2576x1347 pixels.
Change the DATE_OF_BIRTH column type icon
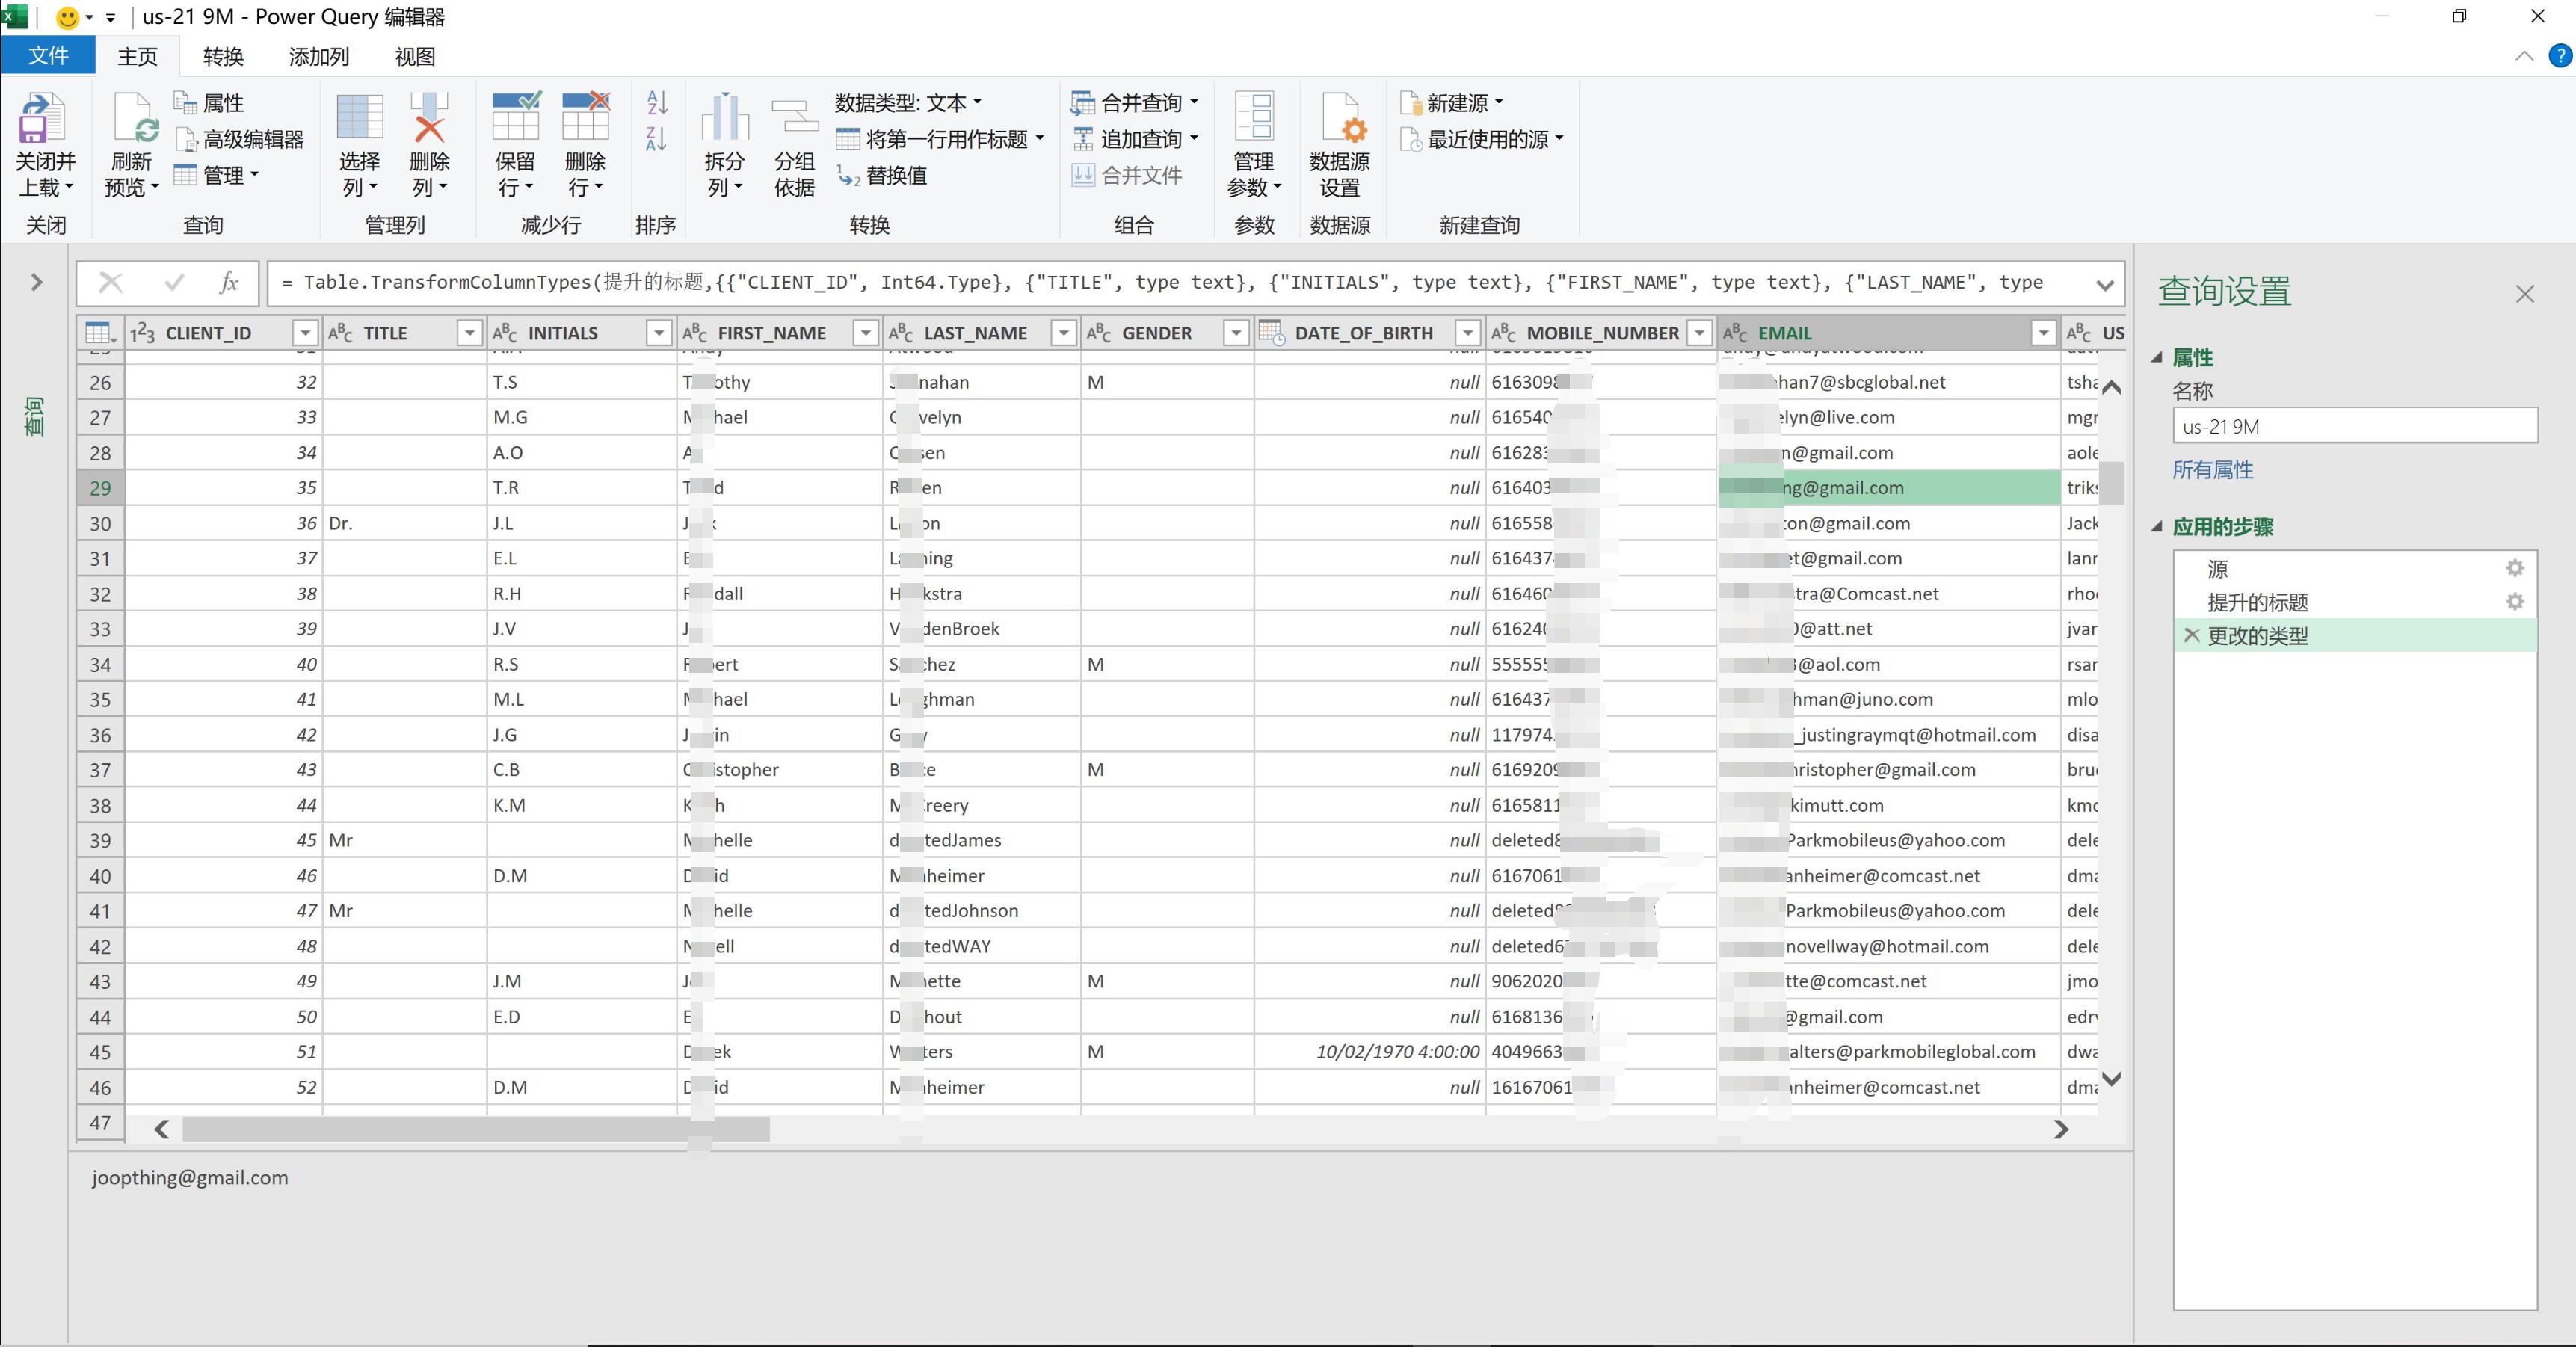click(1271, 332)
